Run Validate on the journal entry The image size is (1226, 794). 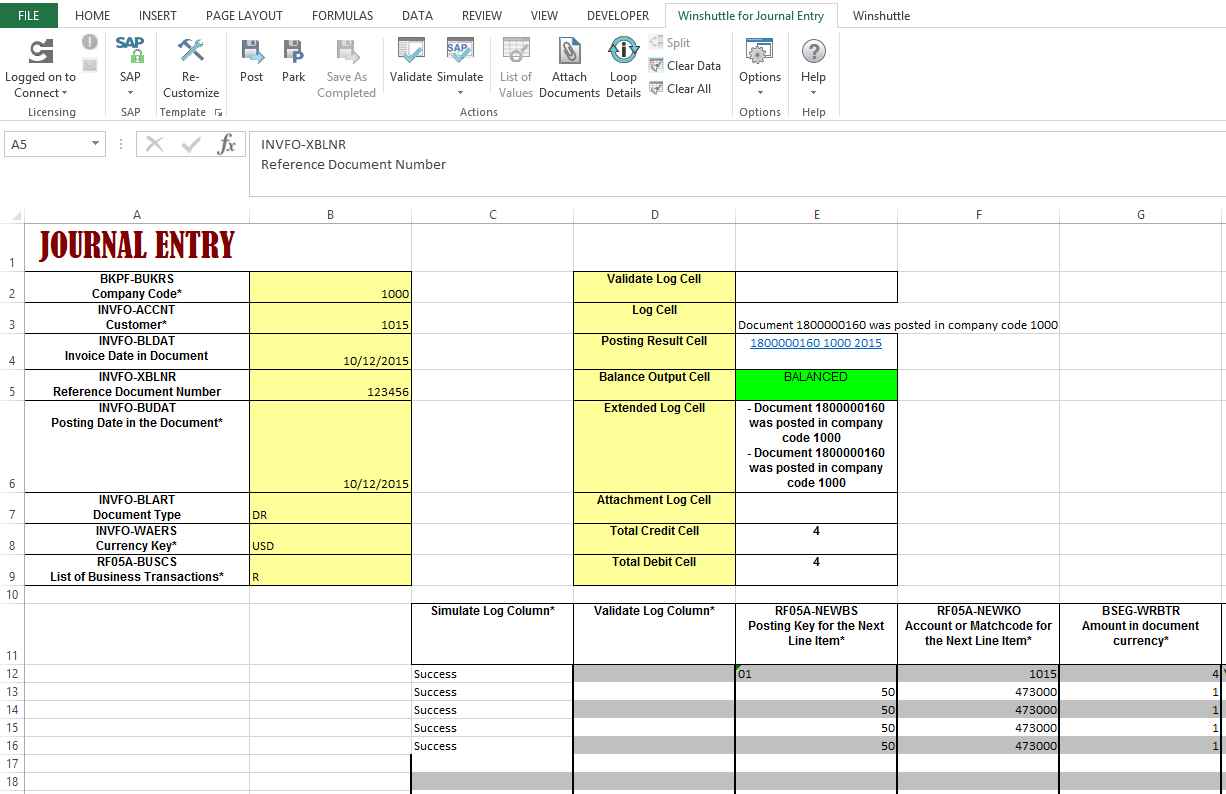pyautogui.click(x=411, y=61)
